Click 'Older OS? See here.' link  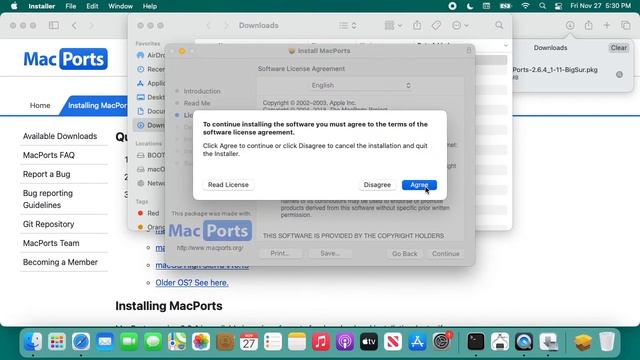[x=192, y=282]
